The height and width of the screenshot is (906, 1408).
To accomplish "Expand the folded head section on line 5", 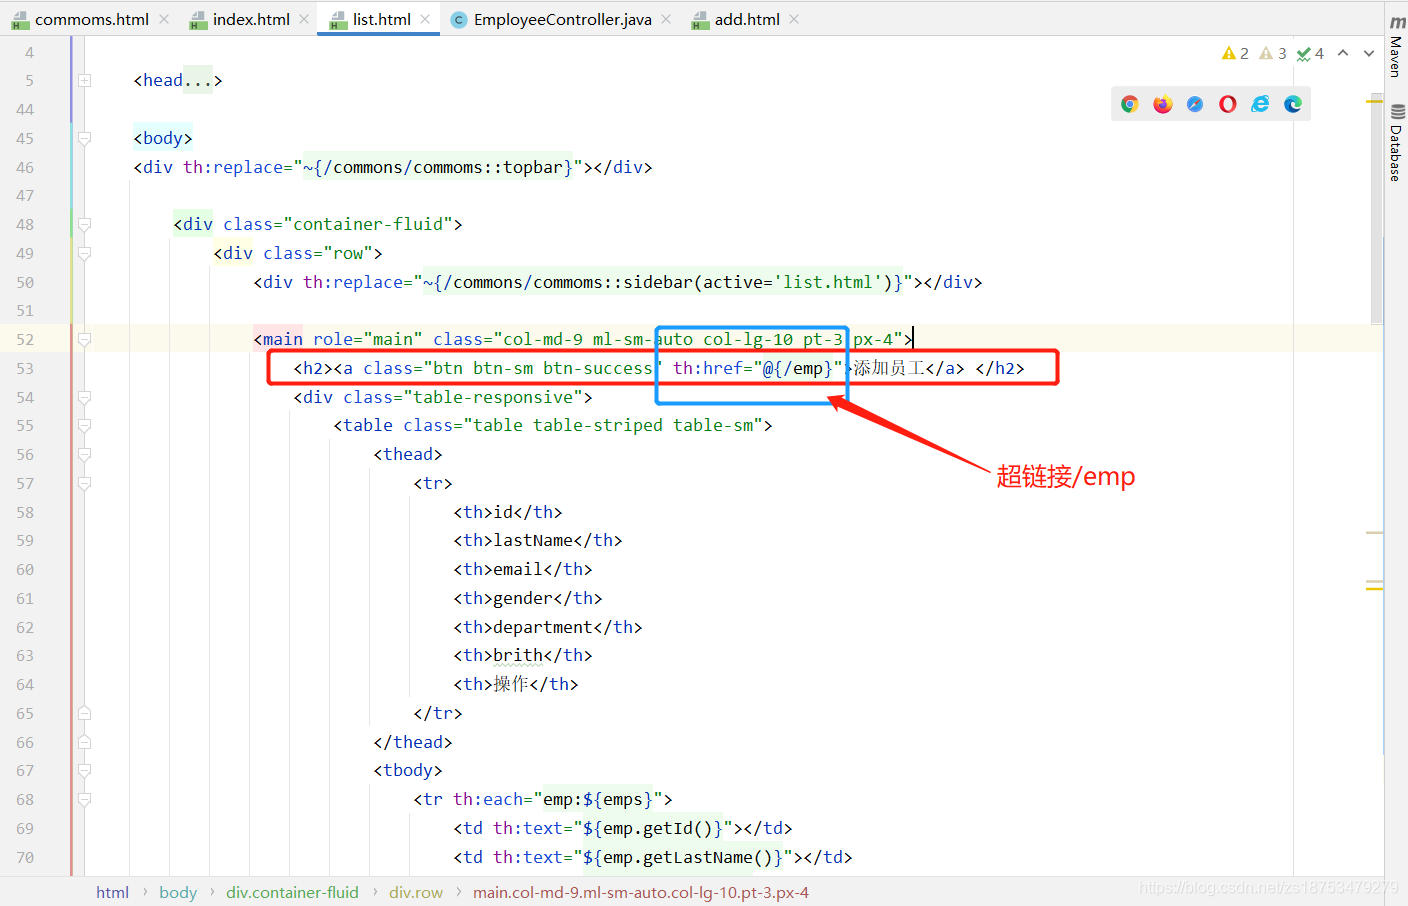I will pos(85,80).
